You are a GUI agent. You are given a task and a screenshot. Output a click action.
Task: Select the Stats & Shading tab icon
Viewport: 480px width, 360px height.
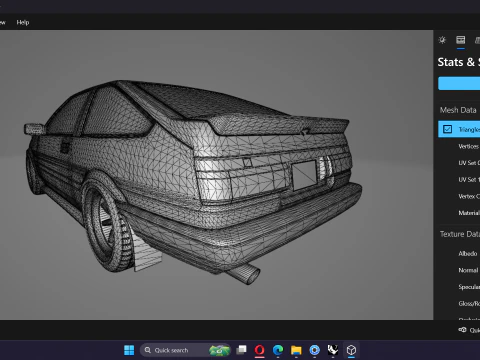pos(461,40)
